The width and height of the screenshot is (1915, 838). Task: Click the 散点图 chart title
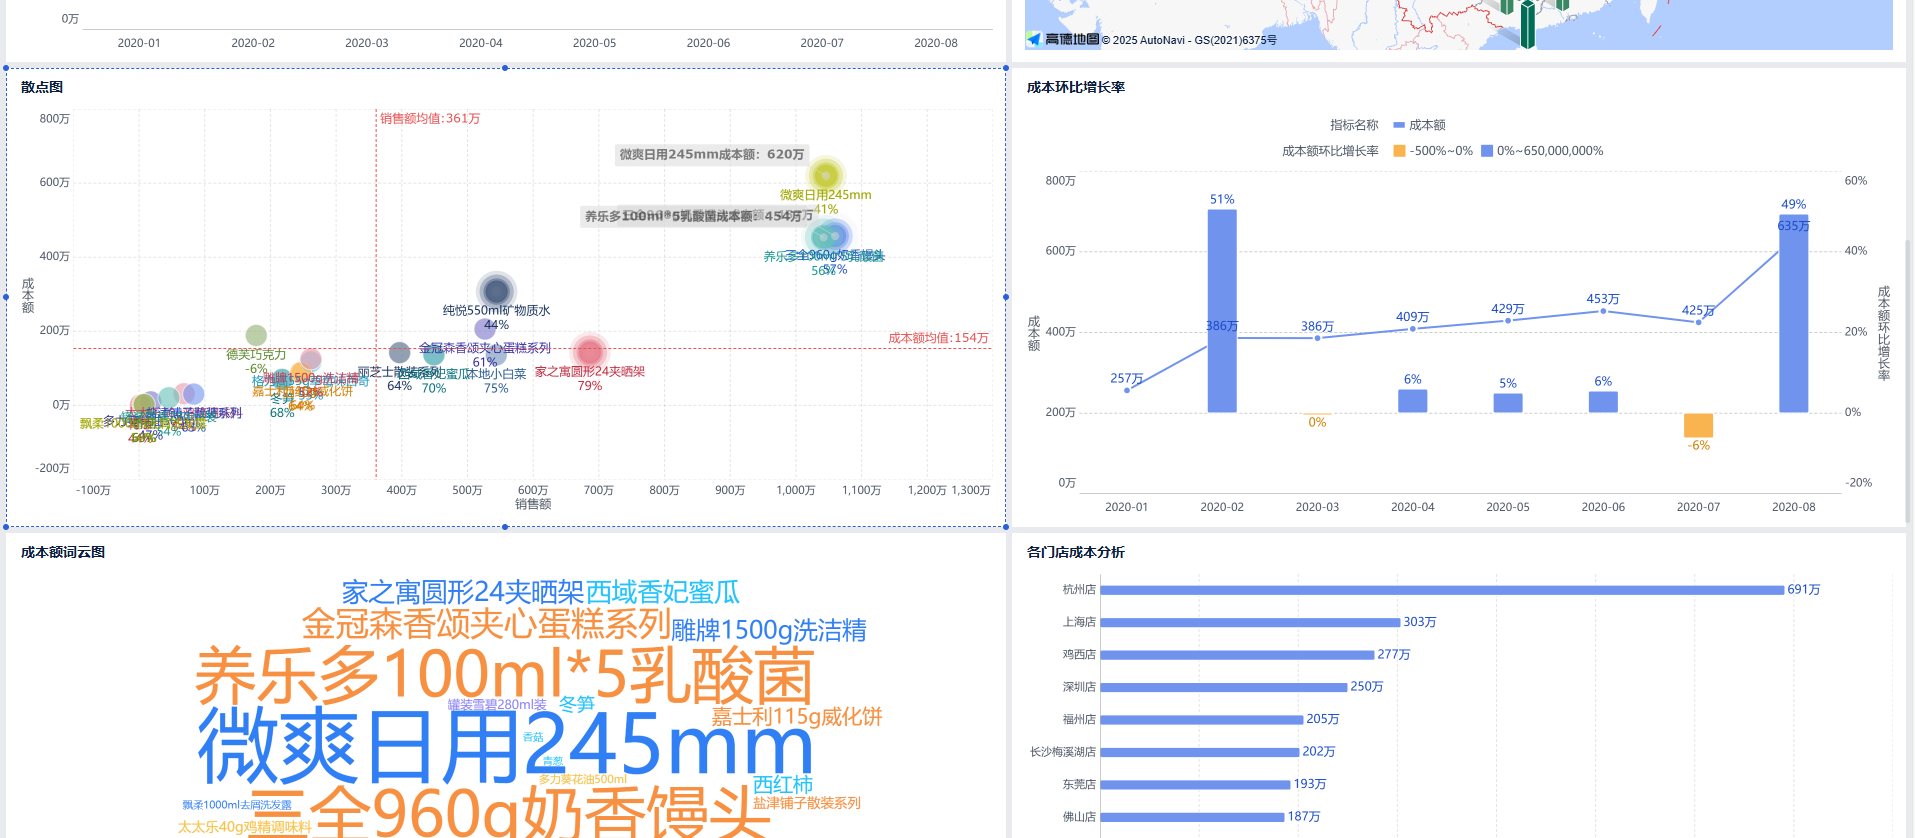[x=42, y=87]
